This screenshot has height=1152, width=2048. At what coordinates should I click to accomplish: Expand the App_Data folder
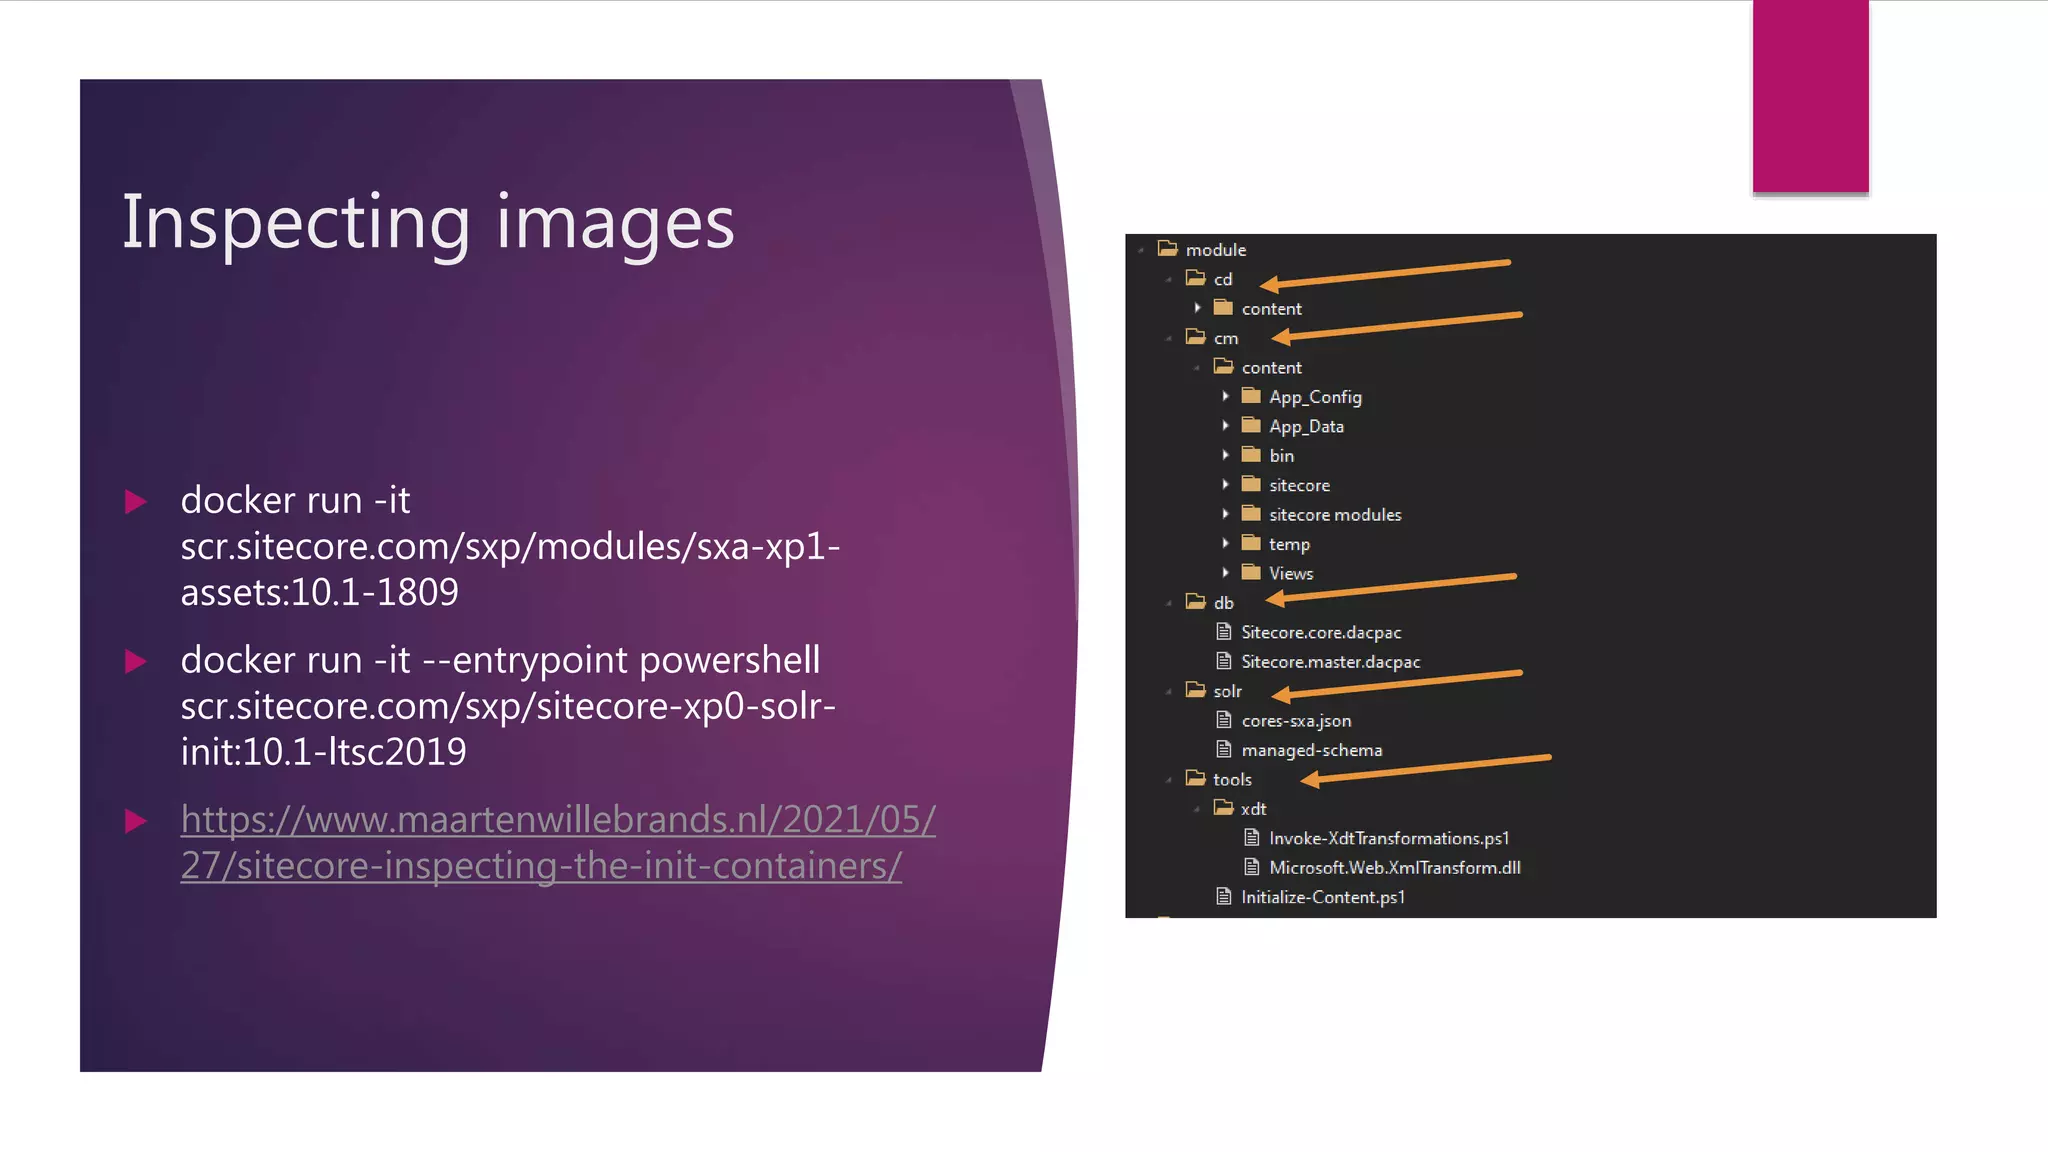1225,425
